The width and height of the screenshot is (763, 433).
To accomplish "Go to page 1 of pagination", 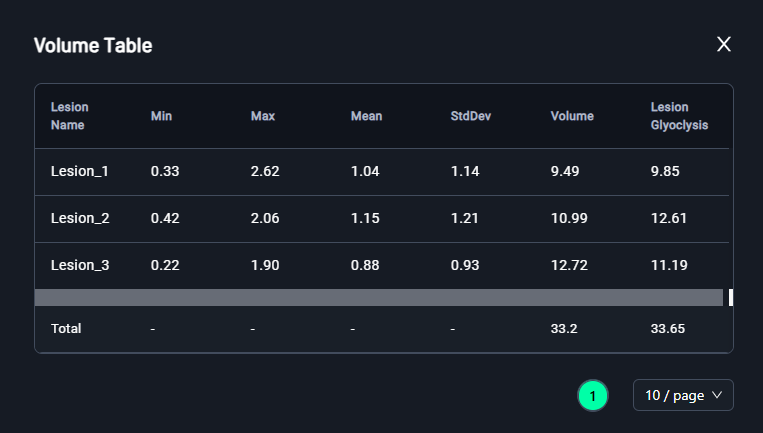I will point(593,396).
